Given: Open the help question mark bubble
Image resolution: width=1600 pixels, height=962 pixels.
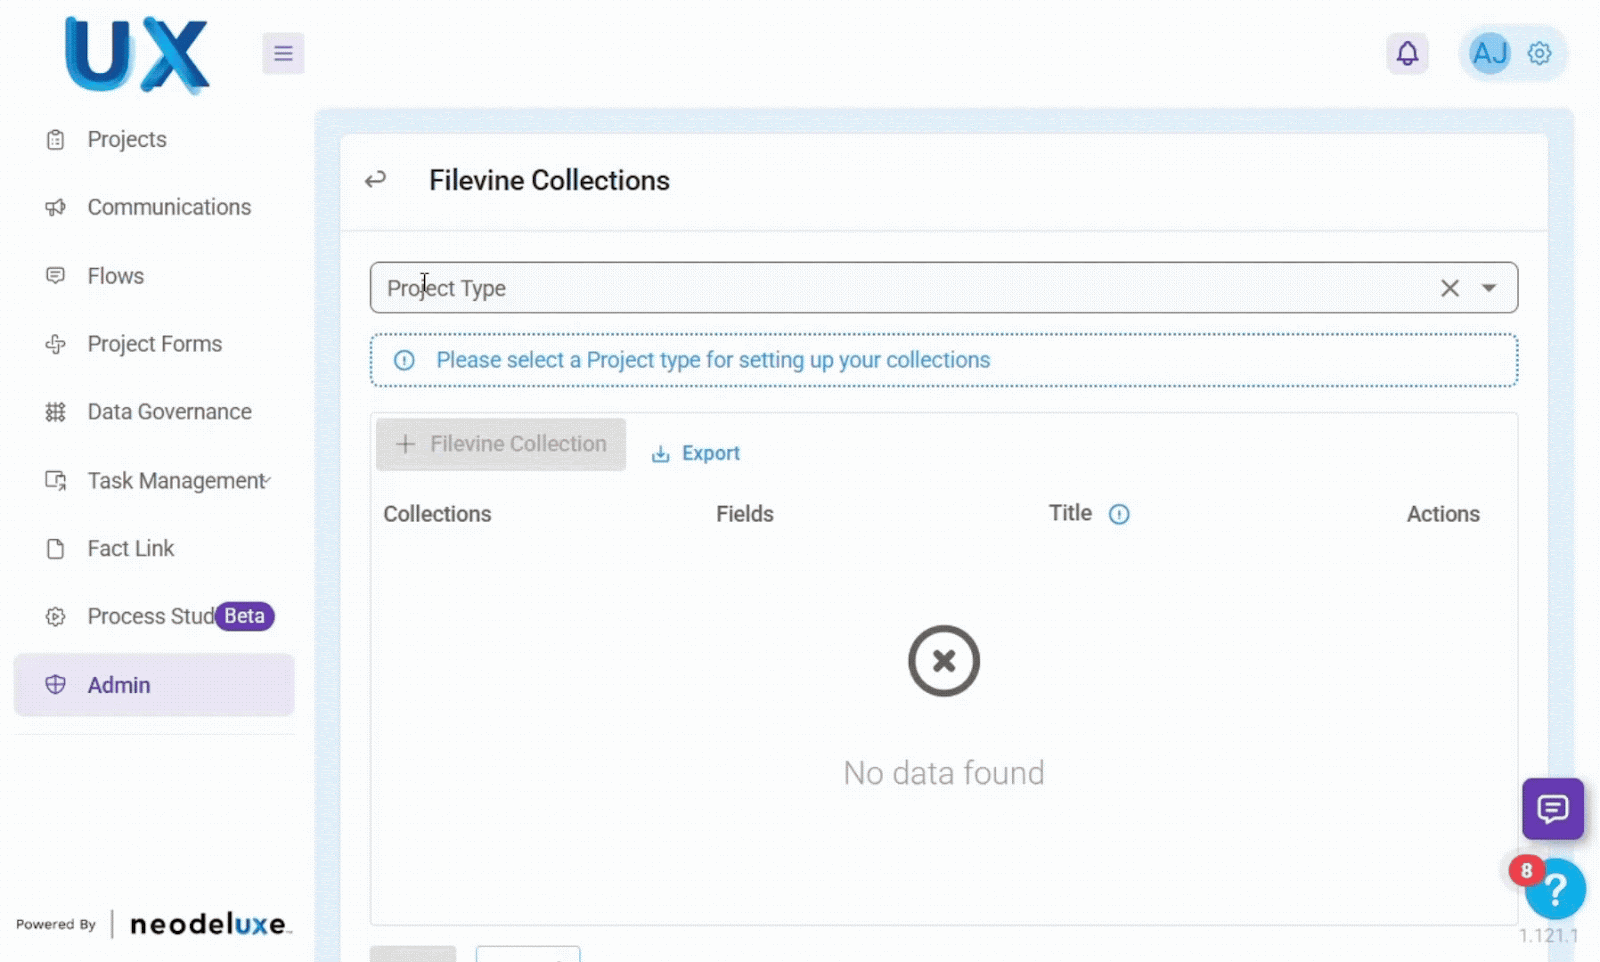Looking at the screenshot, I should tap(1555, 889).
